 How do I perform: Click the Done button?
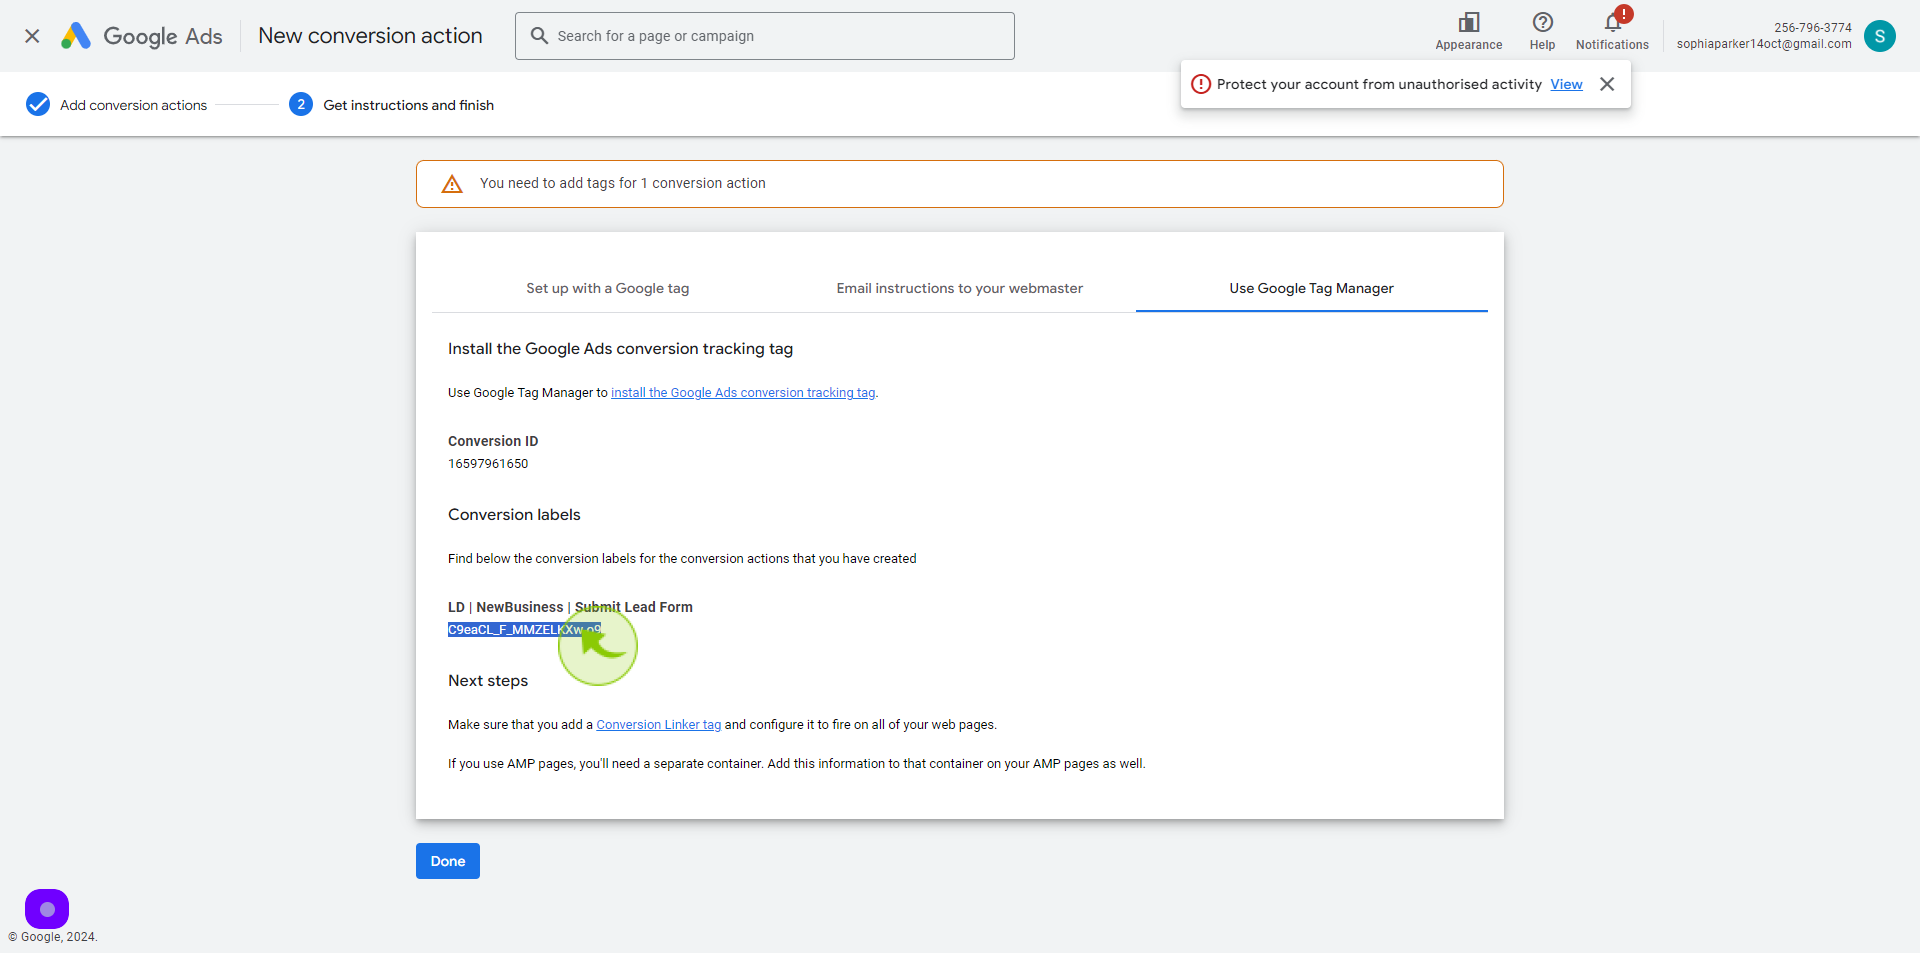tap(448, 861)
